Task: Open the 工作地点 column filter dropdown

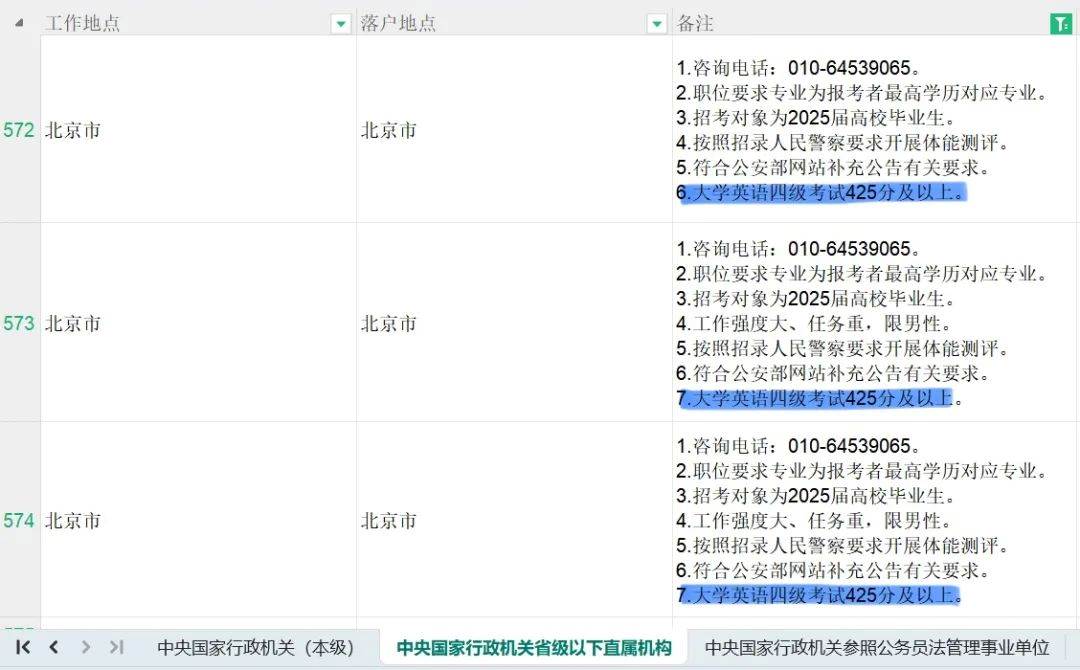Action: pyautogui.click(x=340, y=24)
